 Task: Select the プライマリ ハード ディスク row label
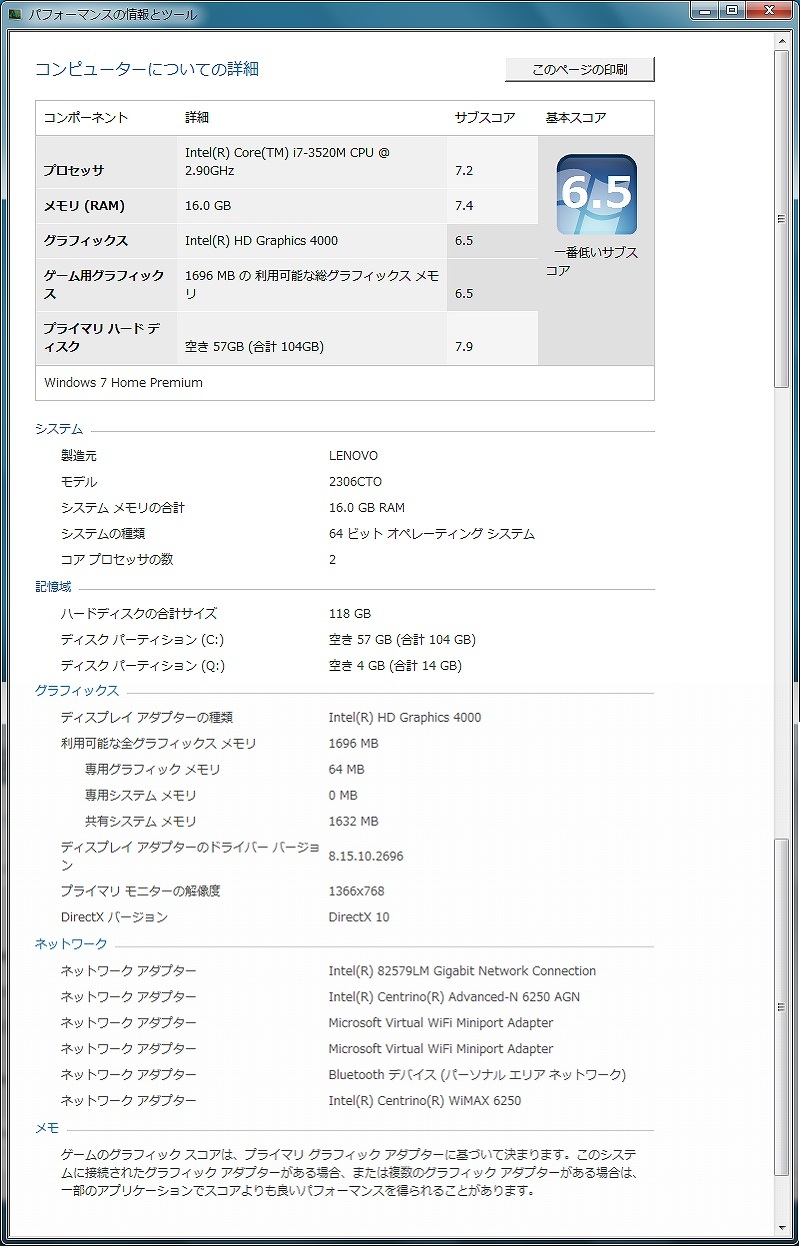click(x=101, y=338)
